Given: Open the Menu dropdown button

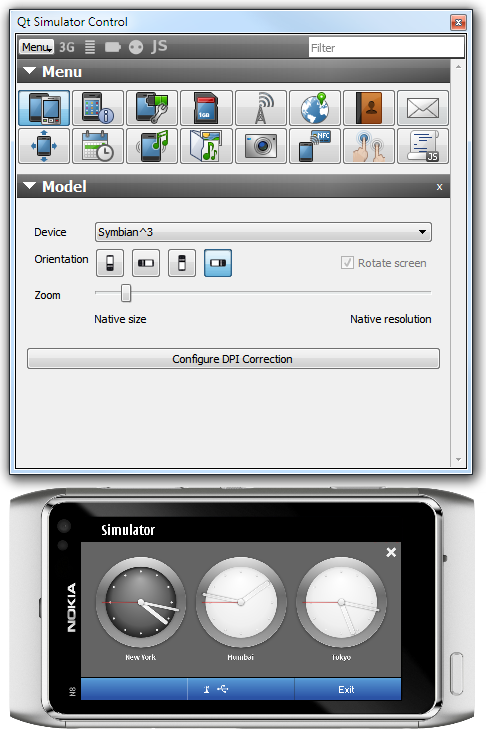Looking at the screenshot, I should [x=36, y=47].
